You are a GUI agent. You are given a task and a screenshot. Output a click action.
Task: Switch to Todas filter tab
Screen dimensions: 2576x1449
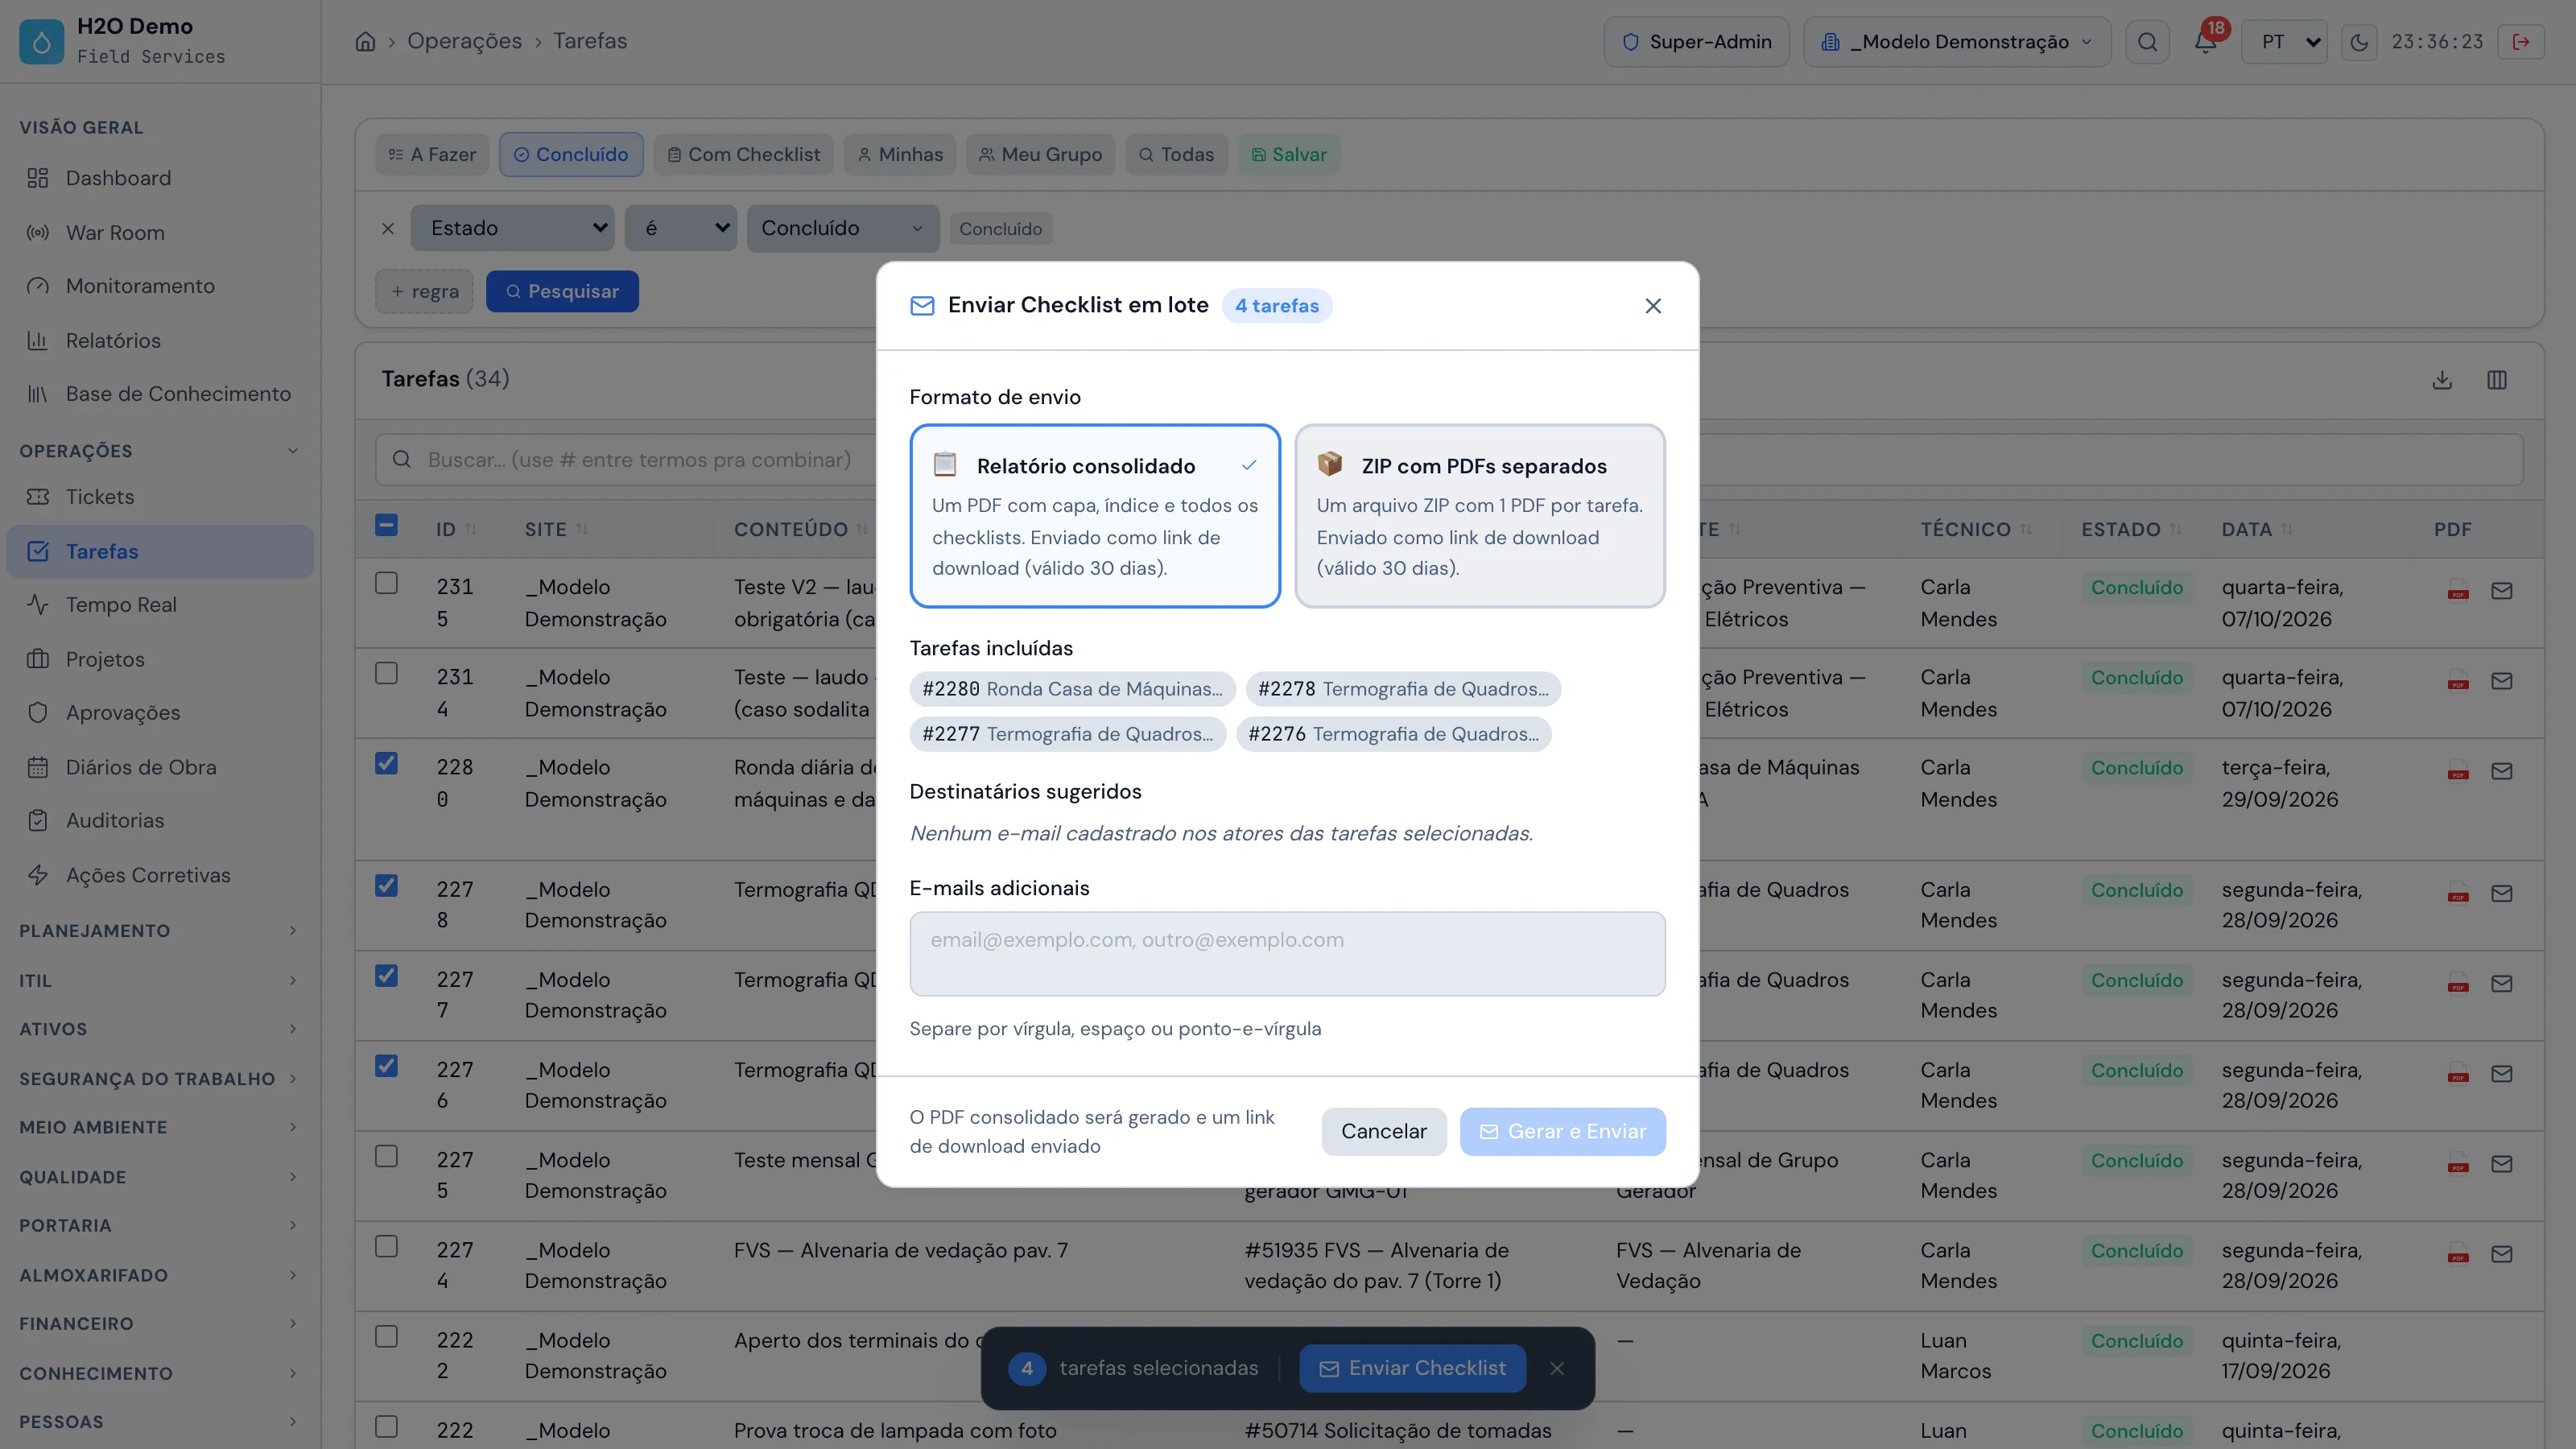click(1176, 155)
